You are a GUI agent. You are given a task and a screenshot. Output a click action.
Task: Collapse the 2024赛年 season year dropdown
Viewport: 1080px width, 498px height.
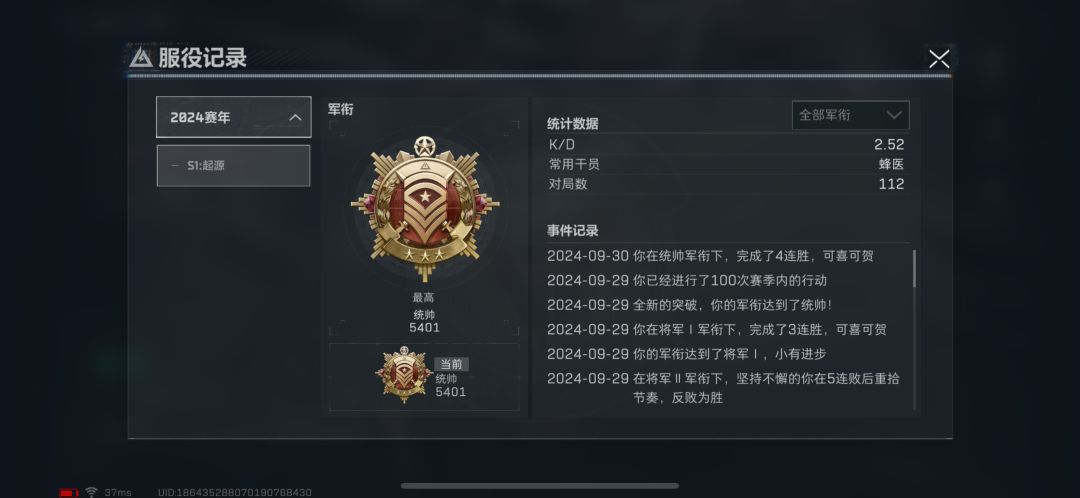[x=233, y=117]
